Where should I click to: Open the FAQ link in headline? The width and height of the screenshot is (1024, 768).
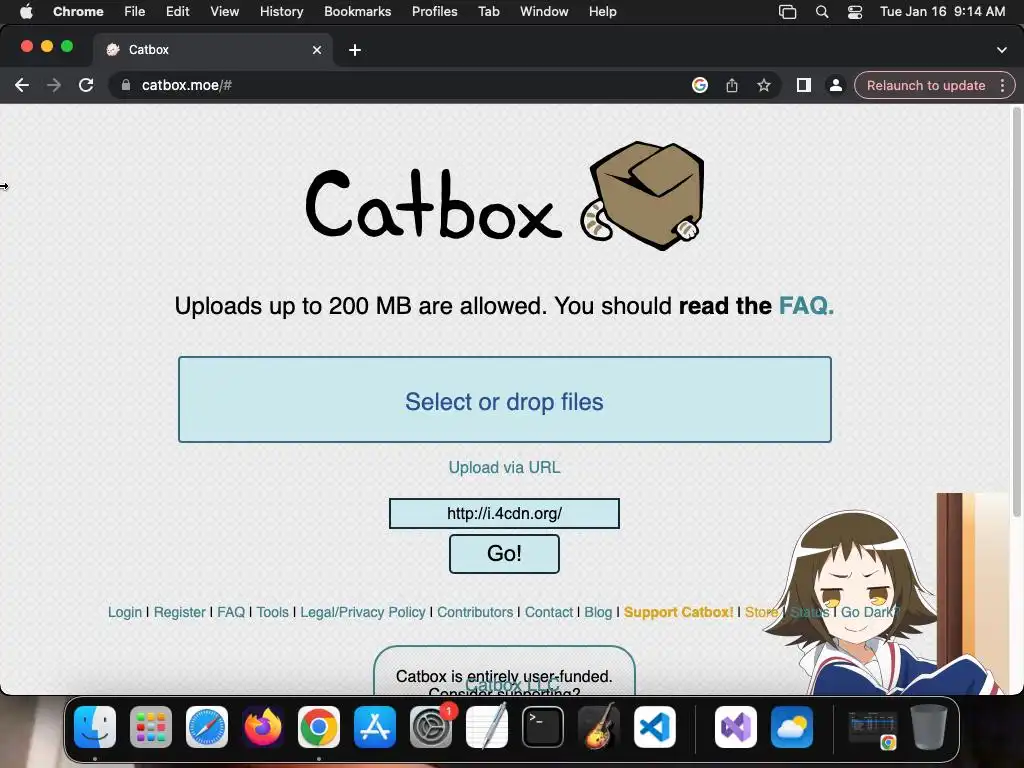(x=806, y=305)
